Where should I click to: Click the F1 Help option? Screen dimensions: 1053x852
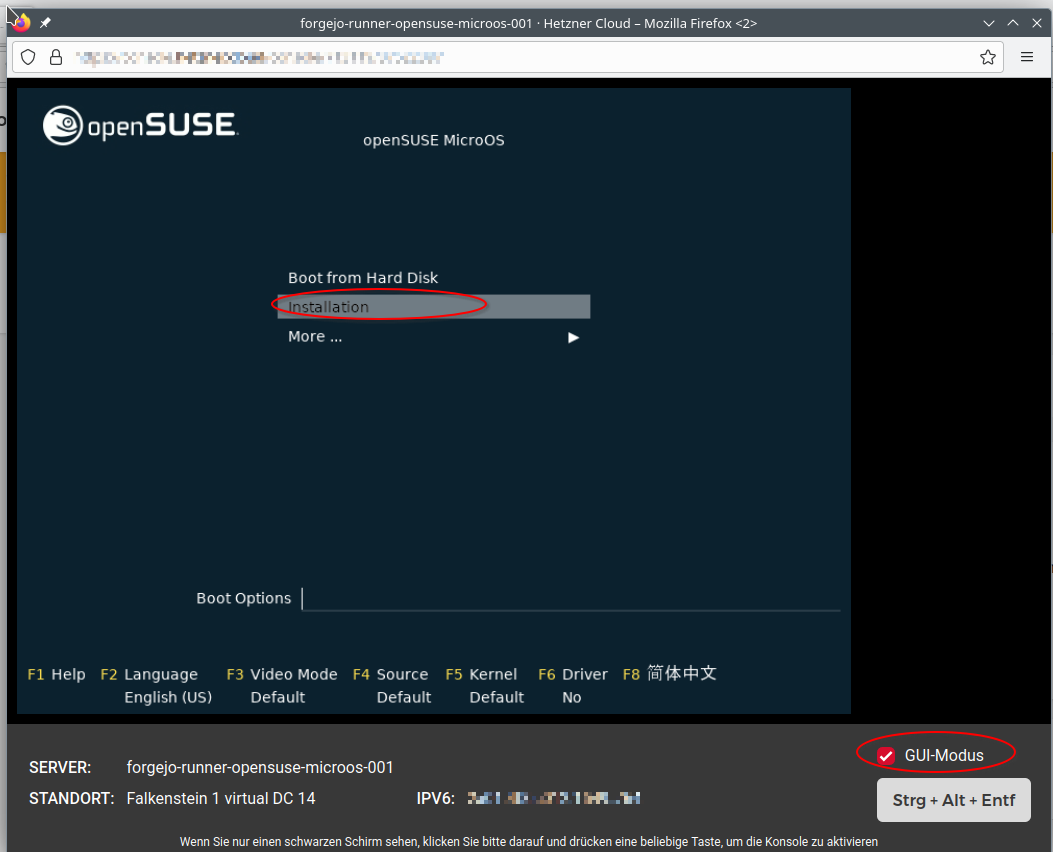pyautogui.click(x=56, y=674)
